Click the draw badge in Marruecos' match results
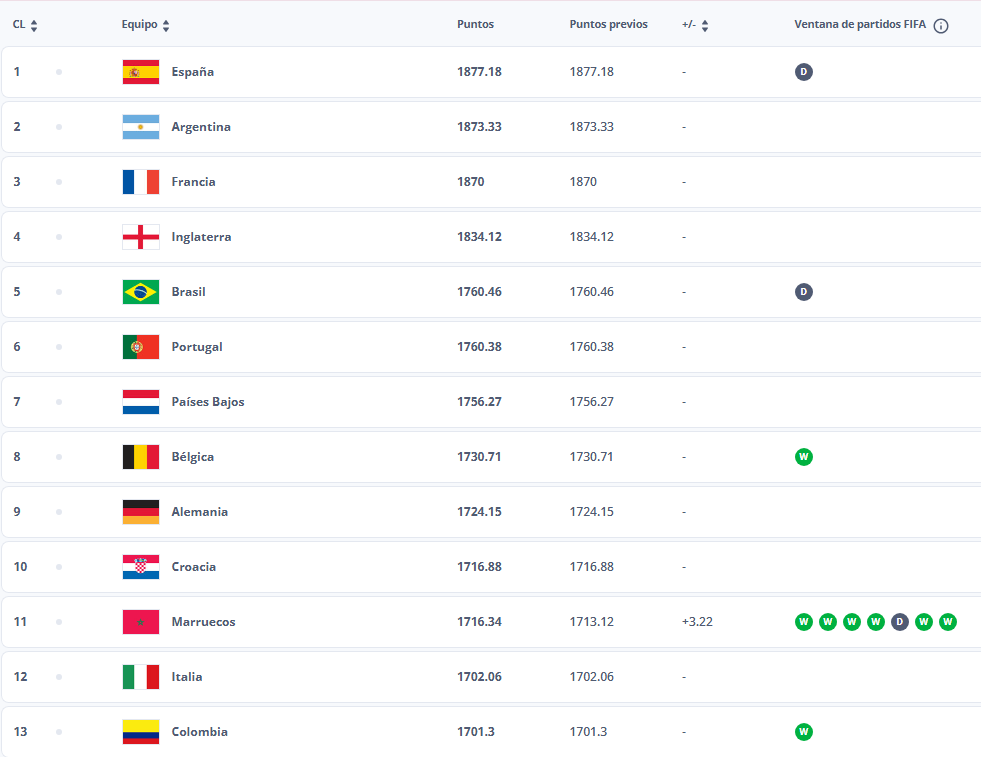This screenshot has height=757, width=981. 900,622
